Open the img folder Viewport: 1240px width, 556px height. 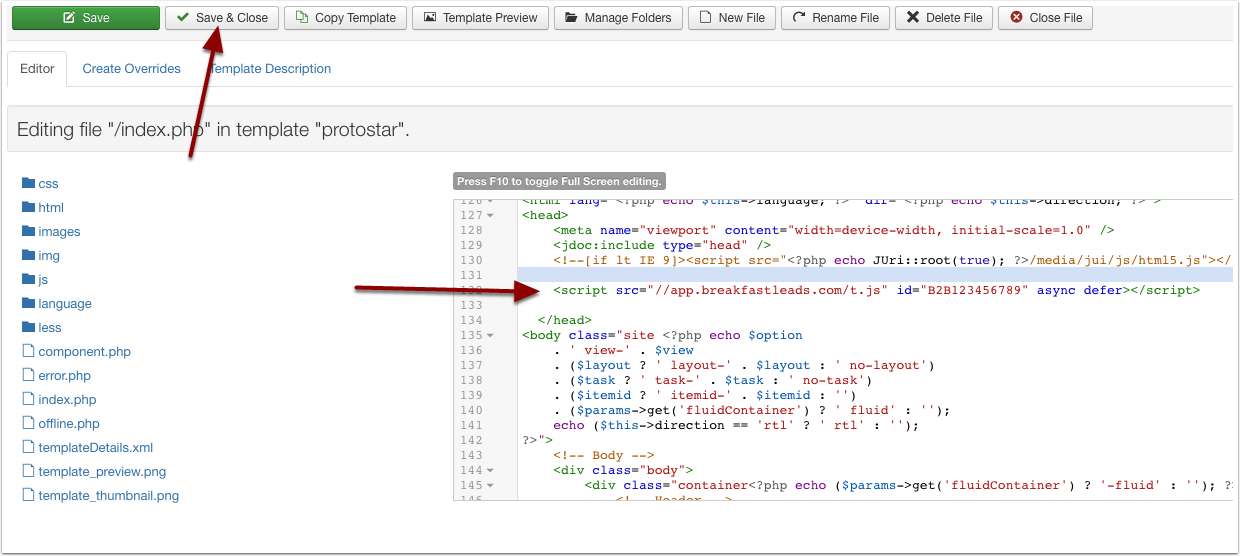tap(49, 256)
